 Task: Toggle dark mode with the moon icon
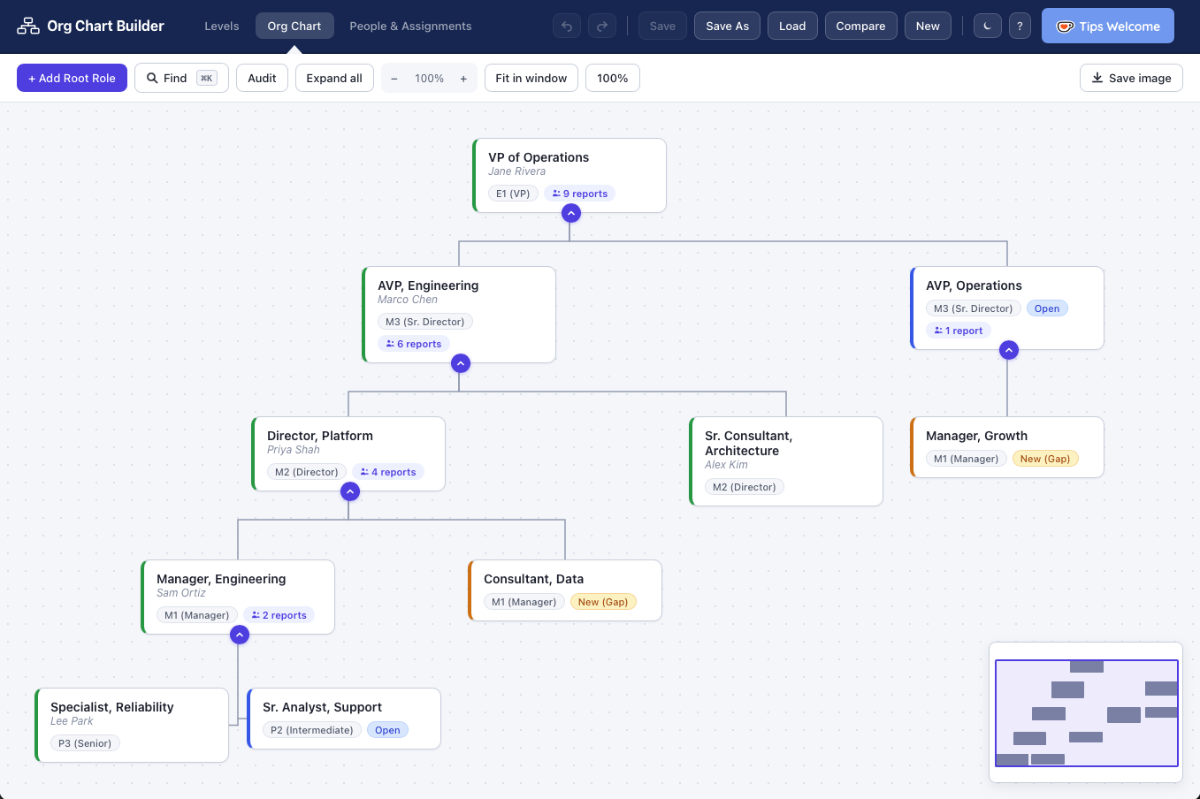(x=987, y=25)
